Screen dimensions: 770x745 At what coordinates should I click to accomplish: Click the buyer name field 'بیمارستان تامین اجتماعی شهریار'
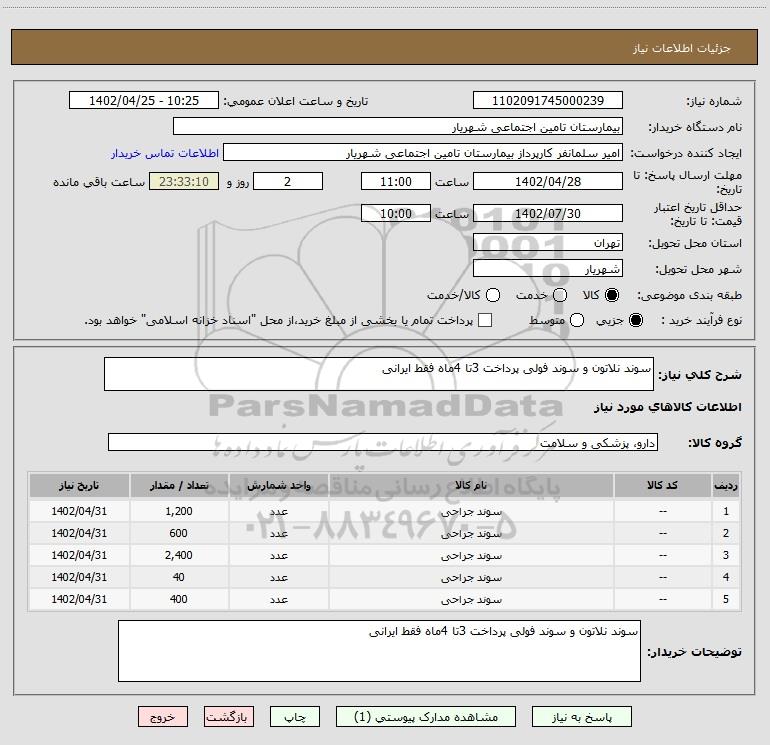[x=398, y=126]
